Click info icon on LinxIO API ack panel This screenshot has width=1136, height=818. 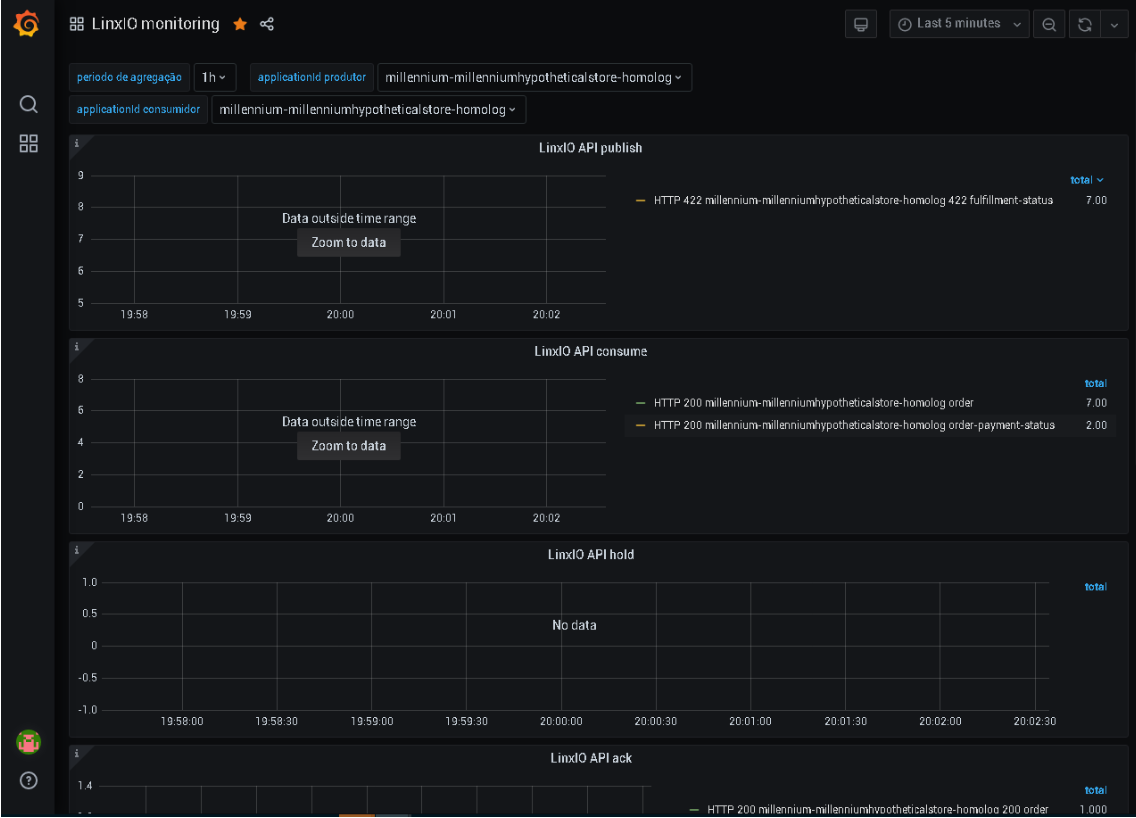tap(76, 754)
